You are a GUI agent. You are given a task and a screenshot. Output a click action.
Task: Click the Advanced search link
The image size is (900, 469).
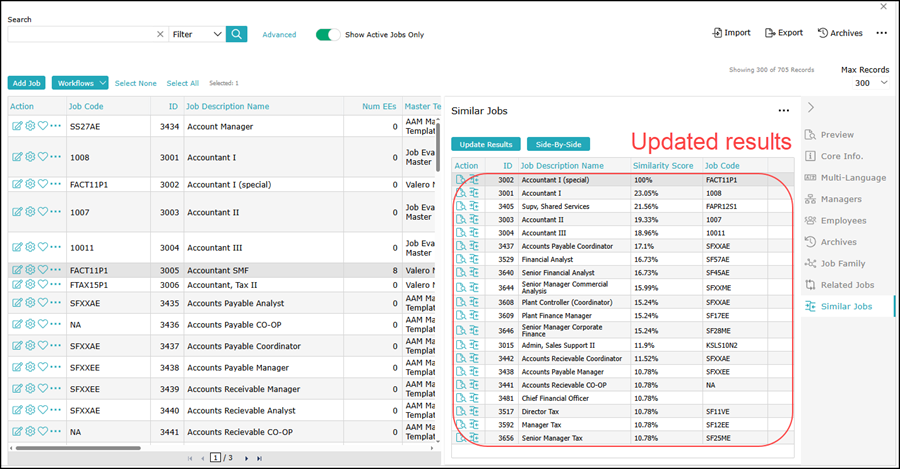(279, 35)
